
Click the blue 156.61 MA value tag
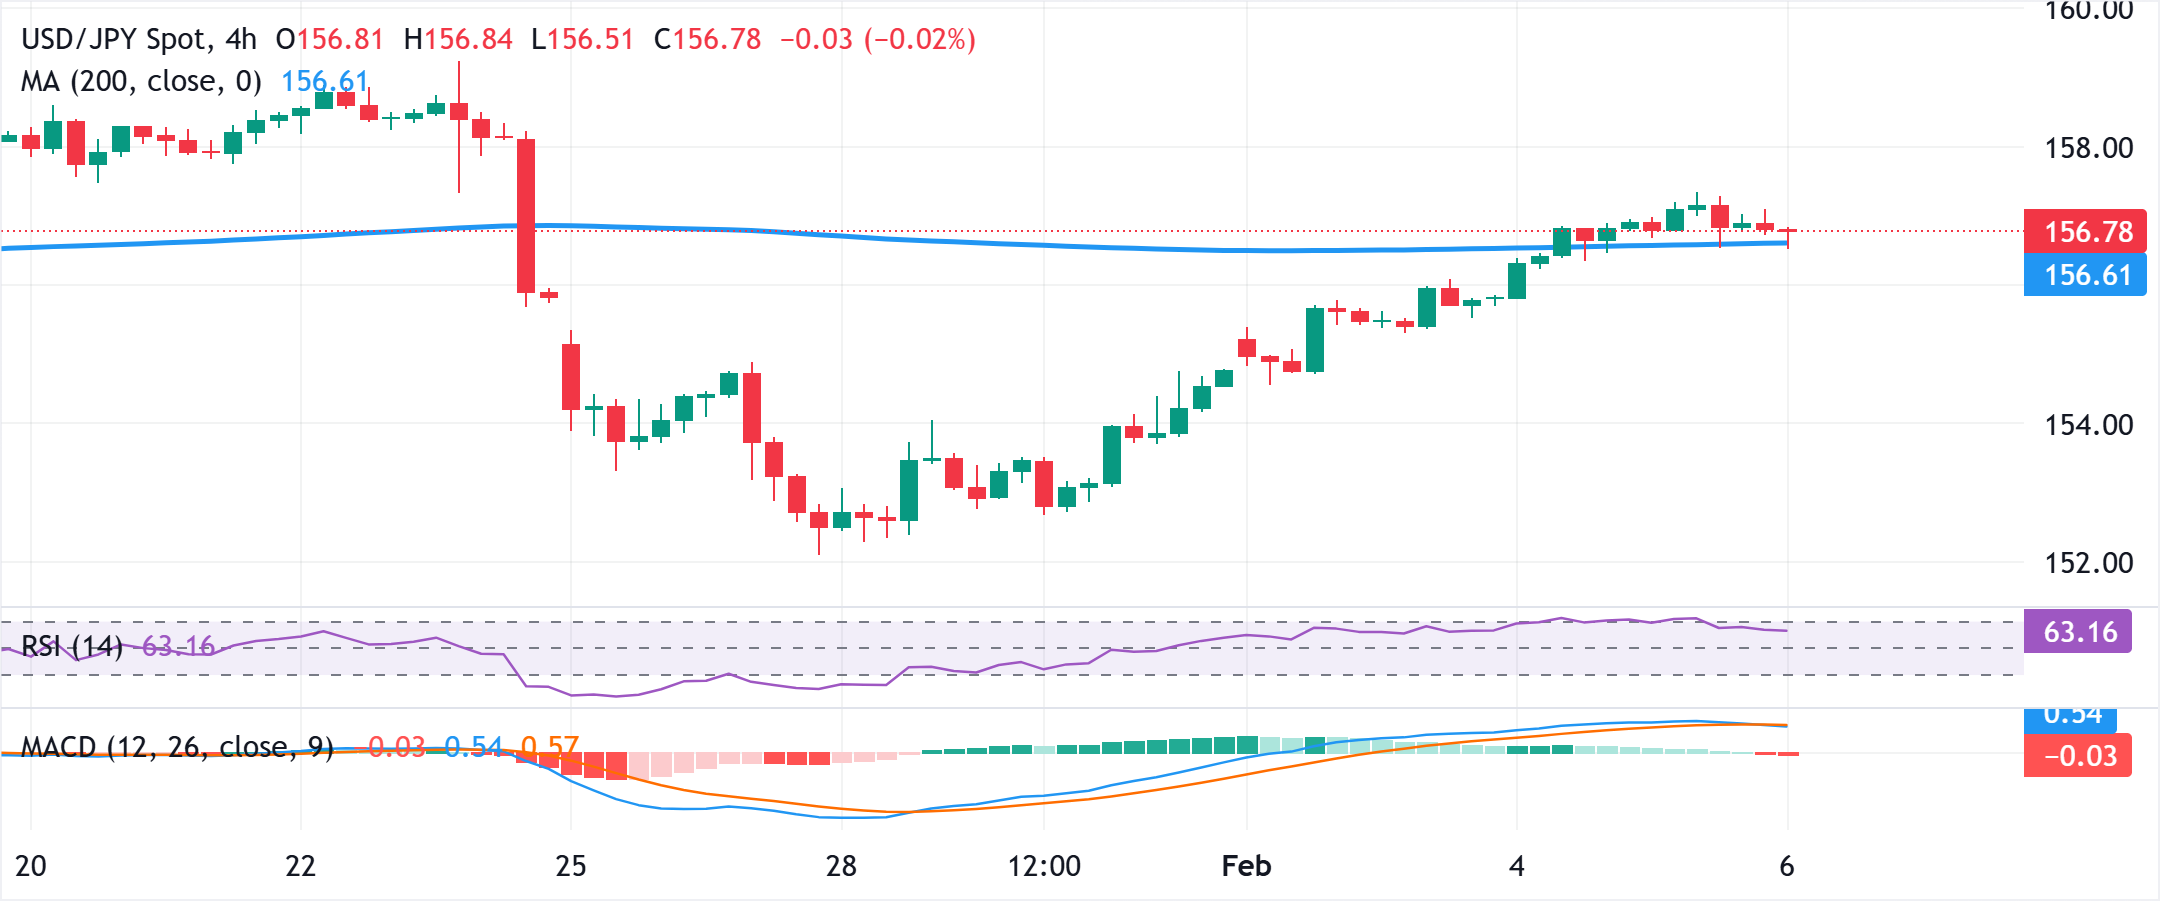tap(2085, 273)
